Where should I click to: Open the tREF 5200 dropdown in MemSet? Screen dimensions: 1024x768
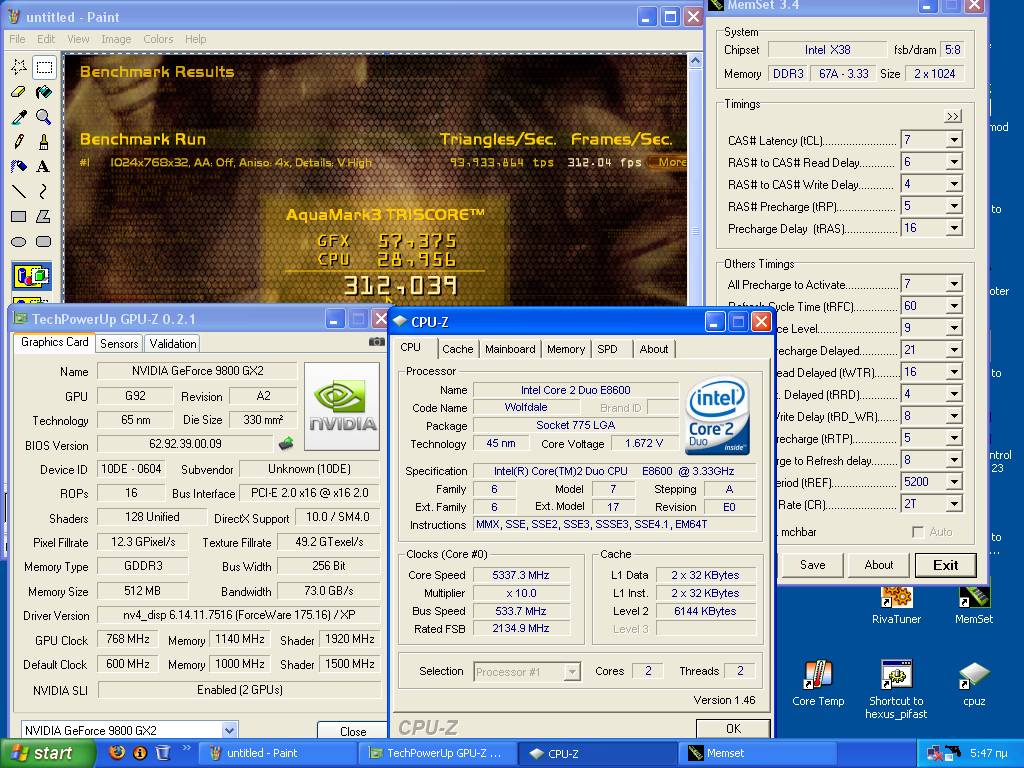(x=954, y=483)
